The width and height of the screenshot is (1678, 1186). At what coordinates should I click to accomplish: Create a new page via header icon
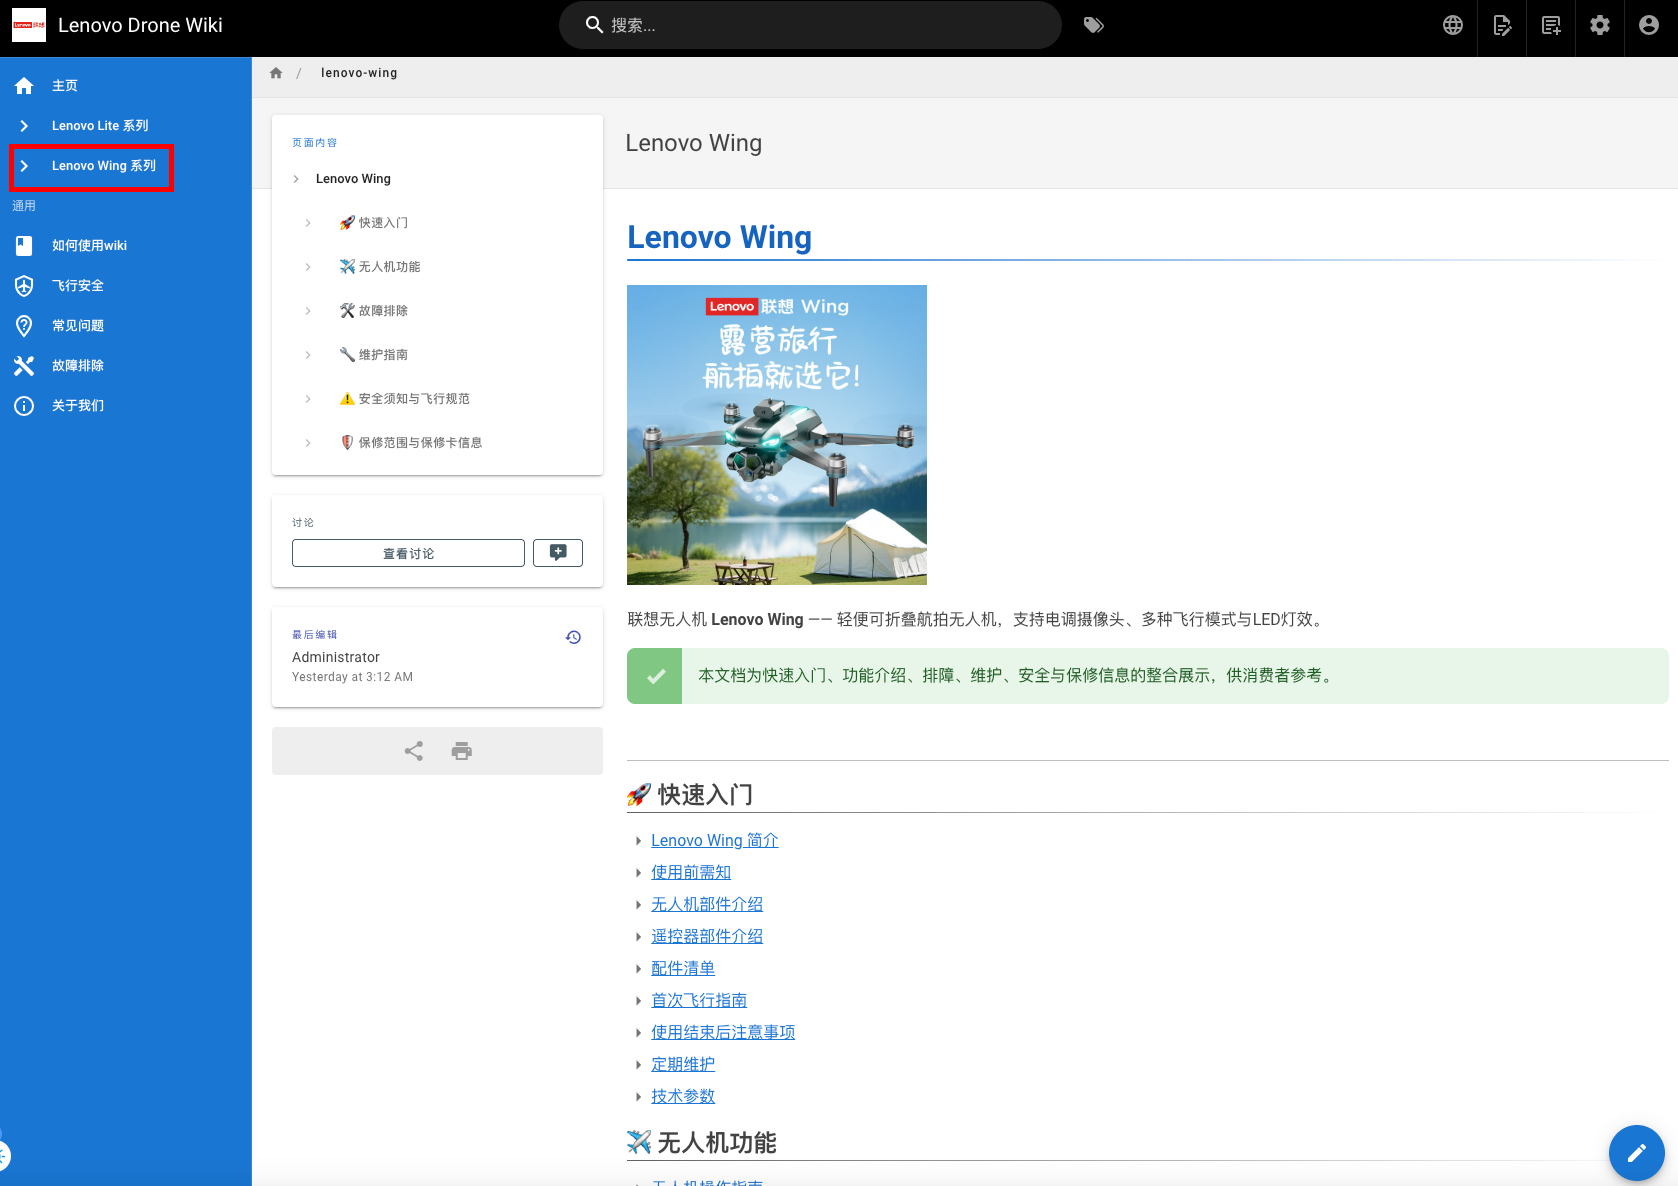1551,25
